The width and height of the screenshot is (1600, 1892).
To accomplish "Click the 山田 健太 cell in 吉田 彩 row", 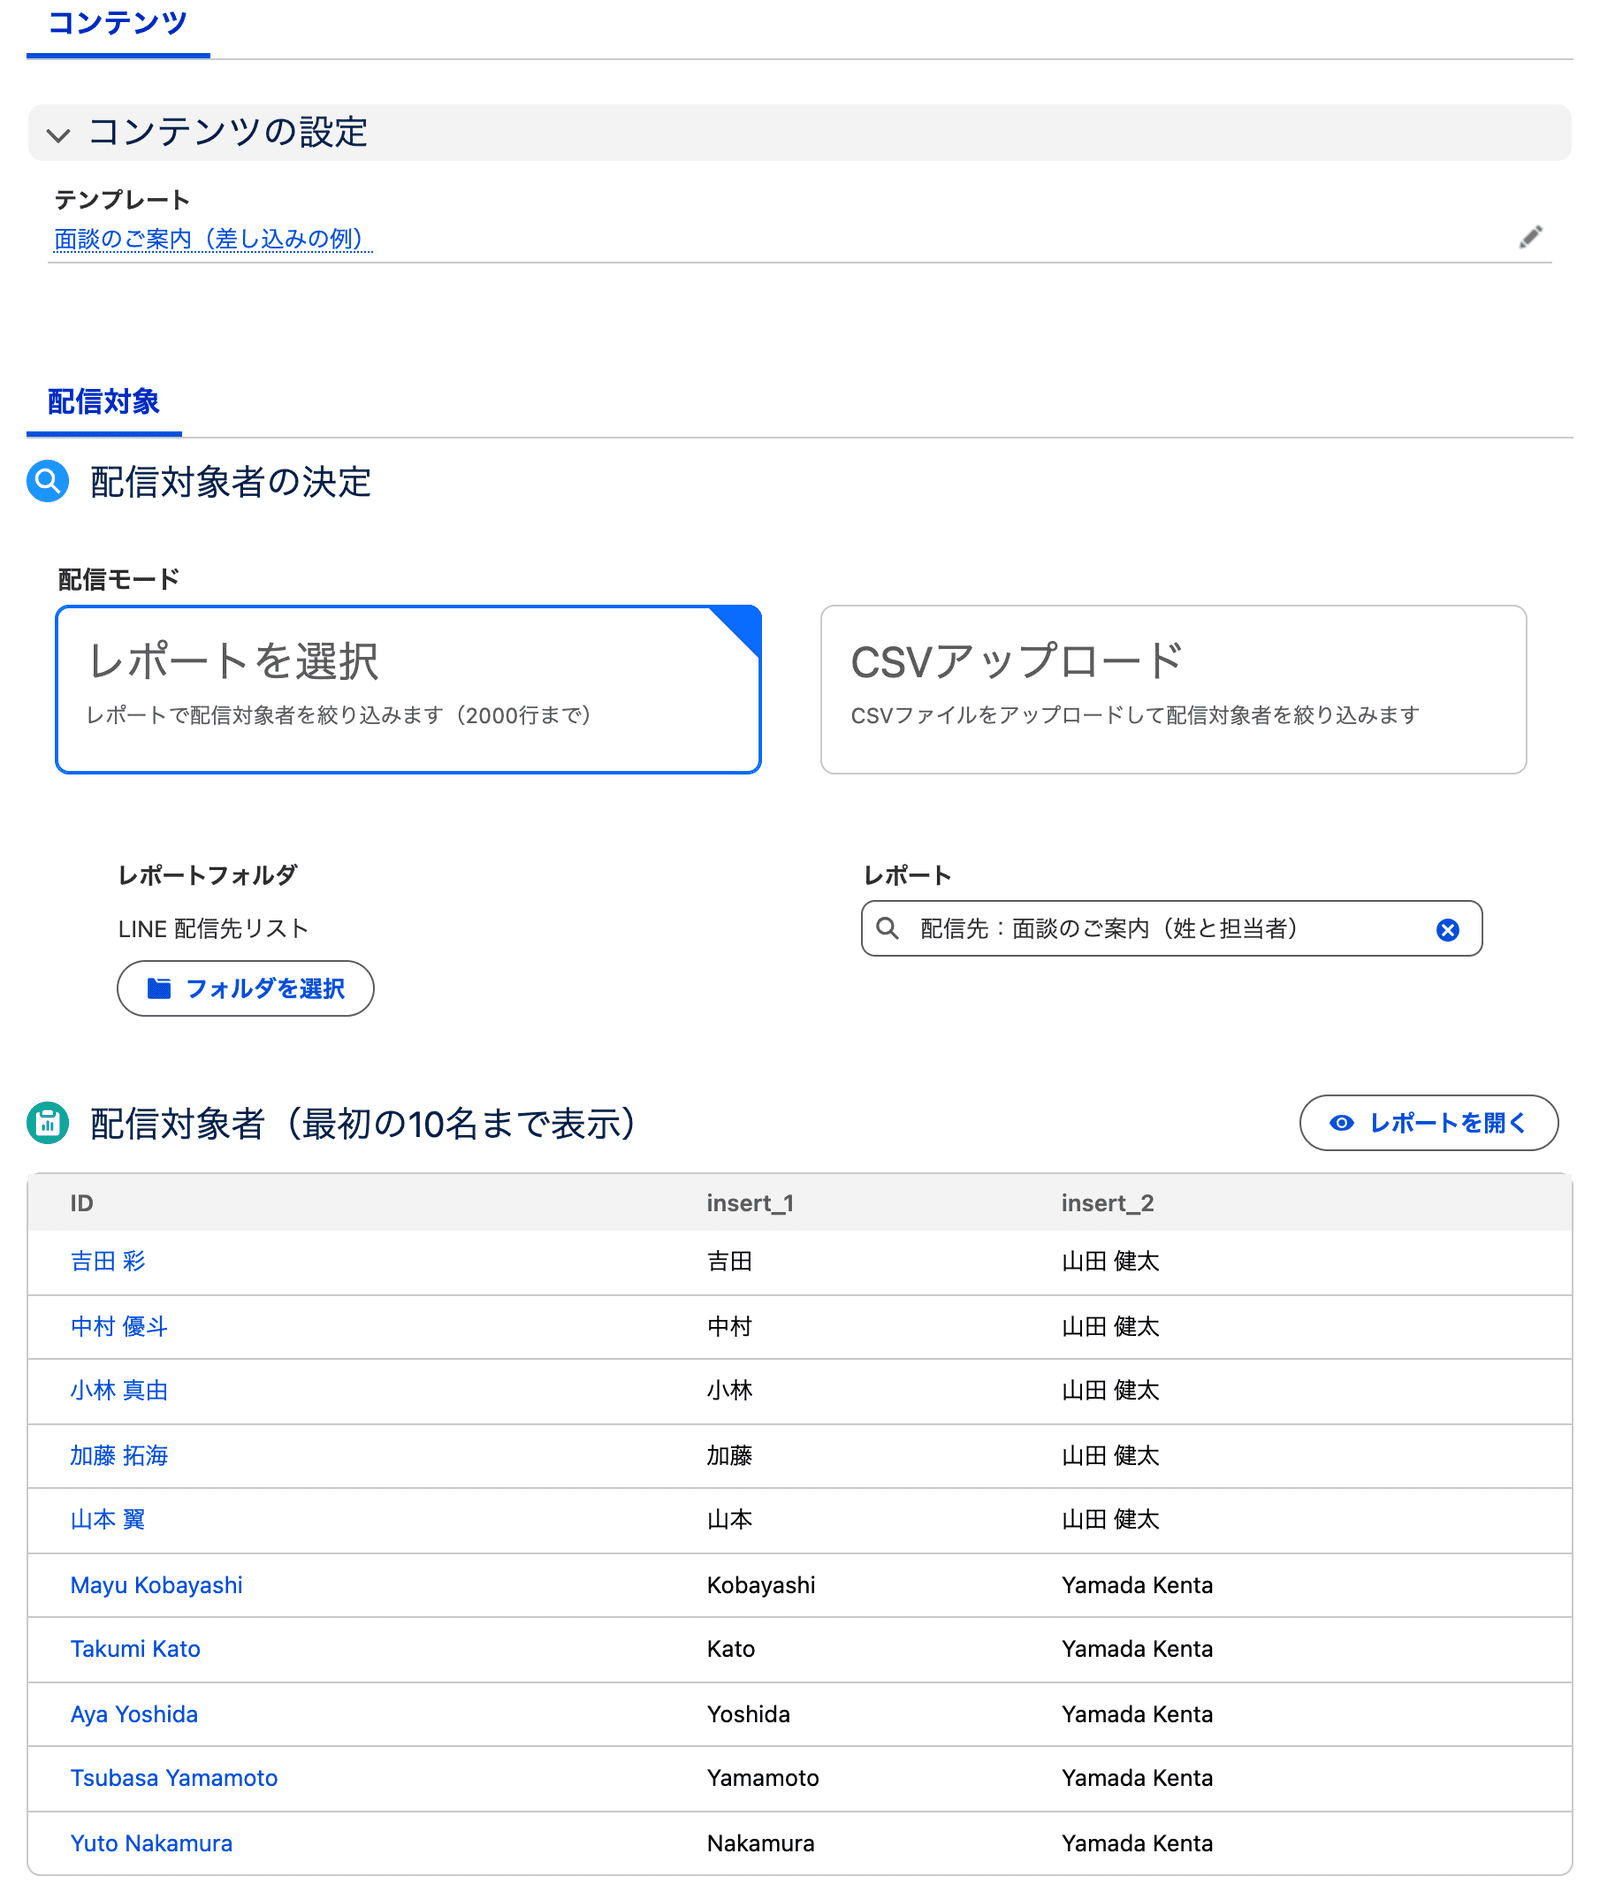I will pos(1110,1262).
